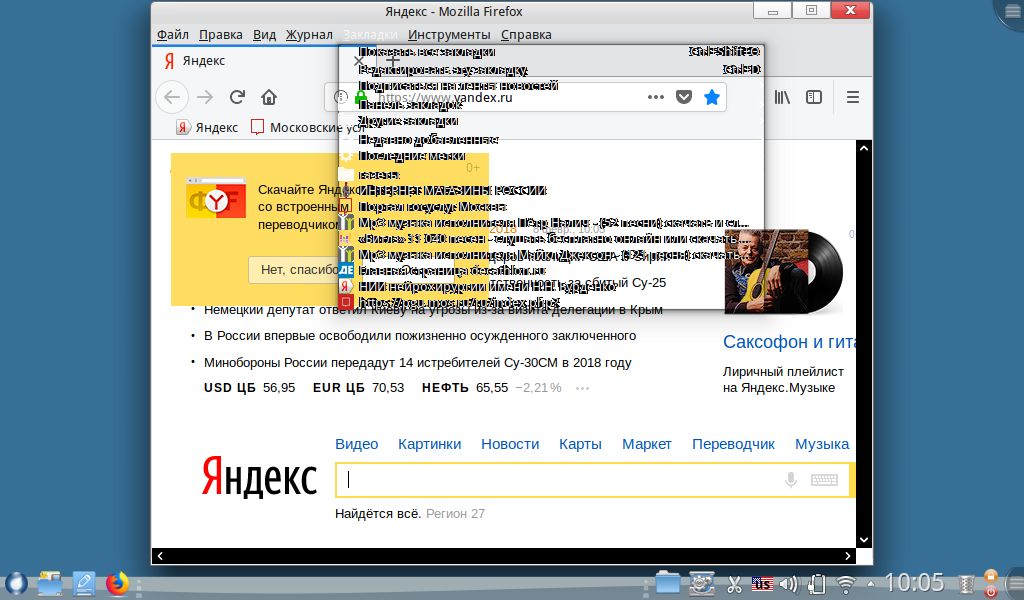Open a new tab with plus button
The image size is (1024, 600).
(x=392, y=61)
